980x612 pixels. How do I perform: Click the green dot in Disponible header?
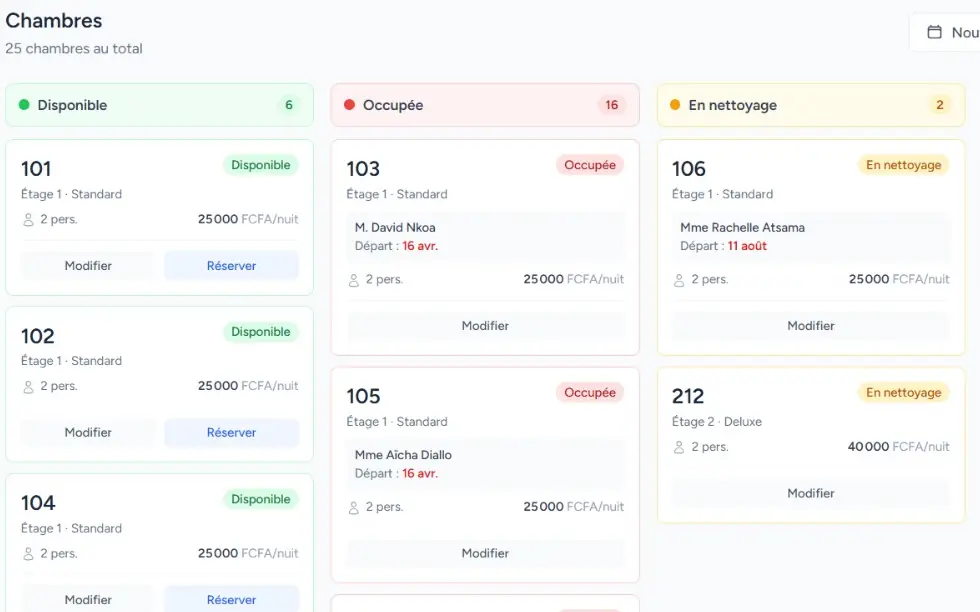point(24,104)
